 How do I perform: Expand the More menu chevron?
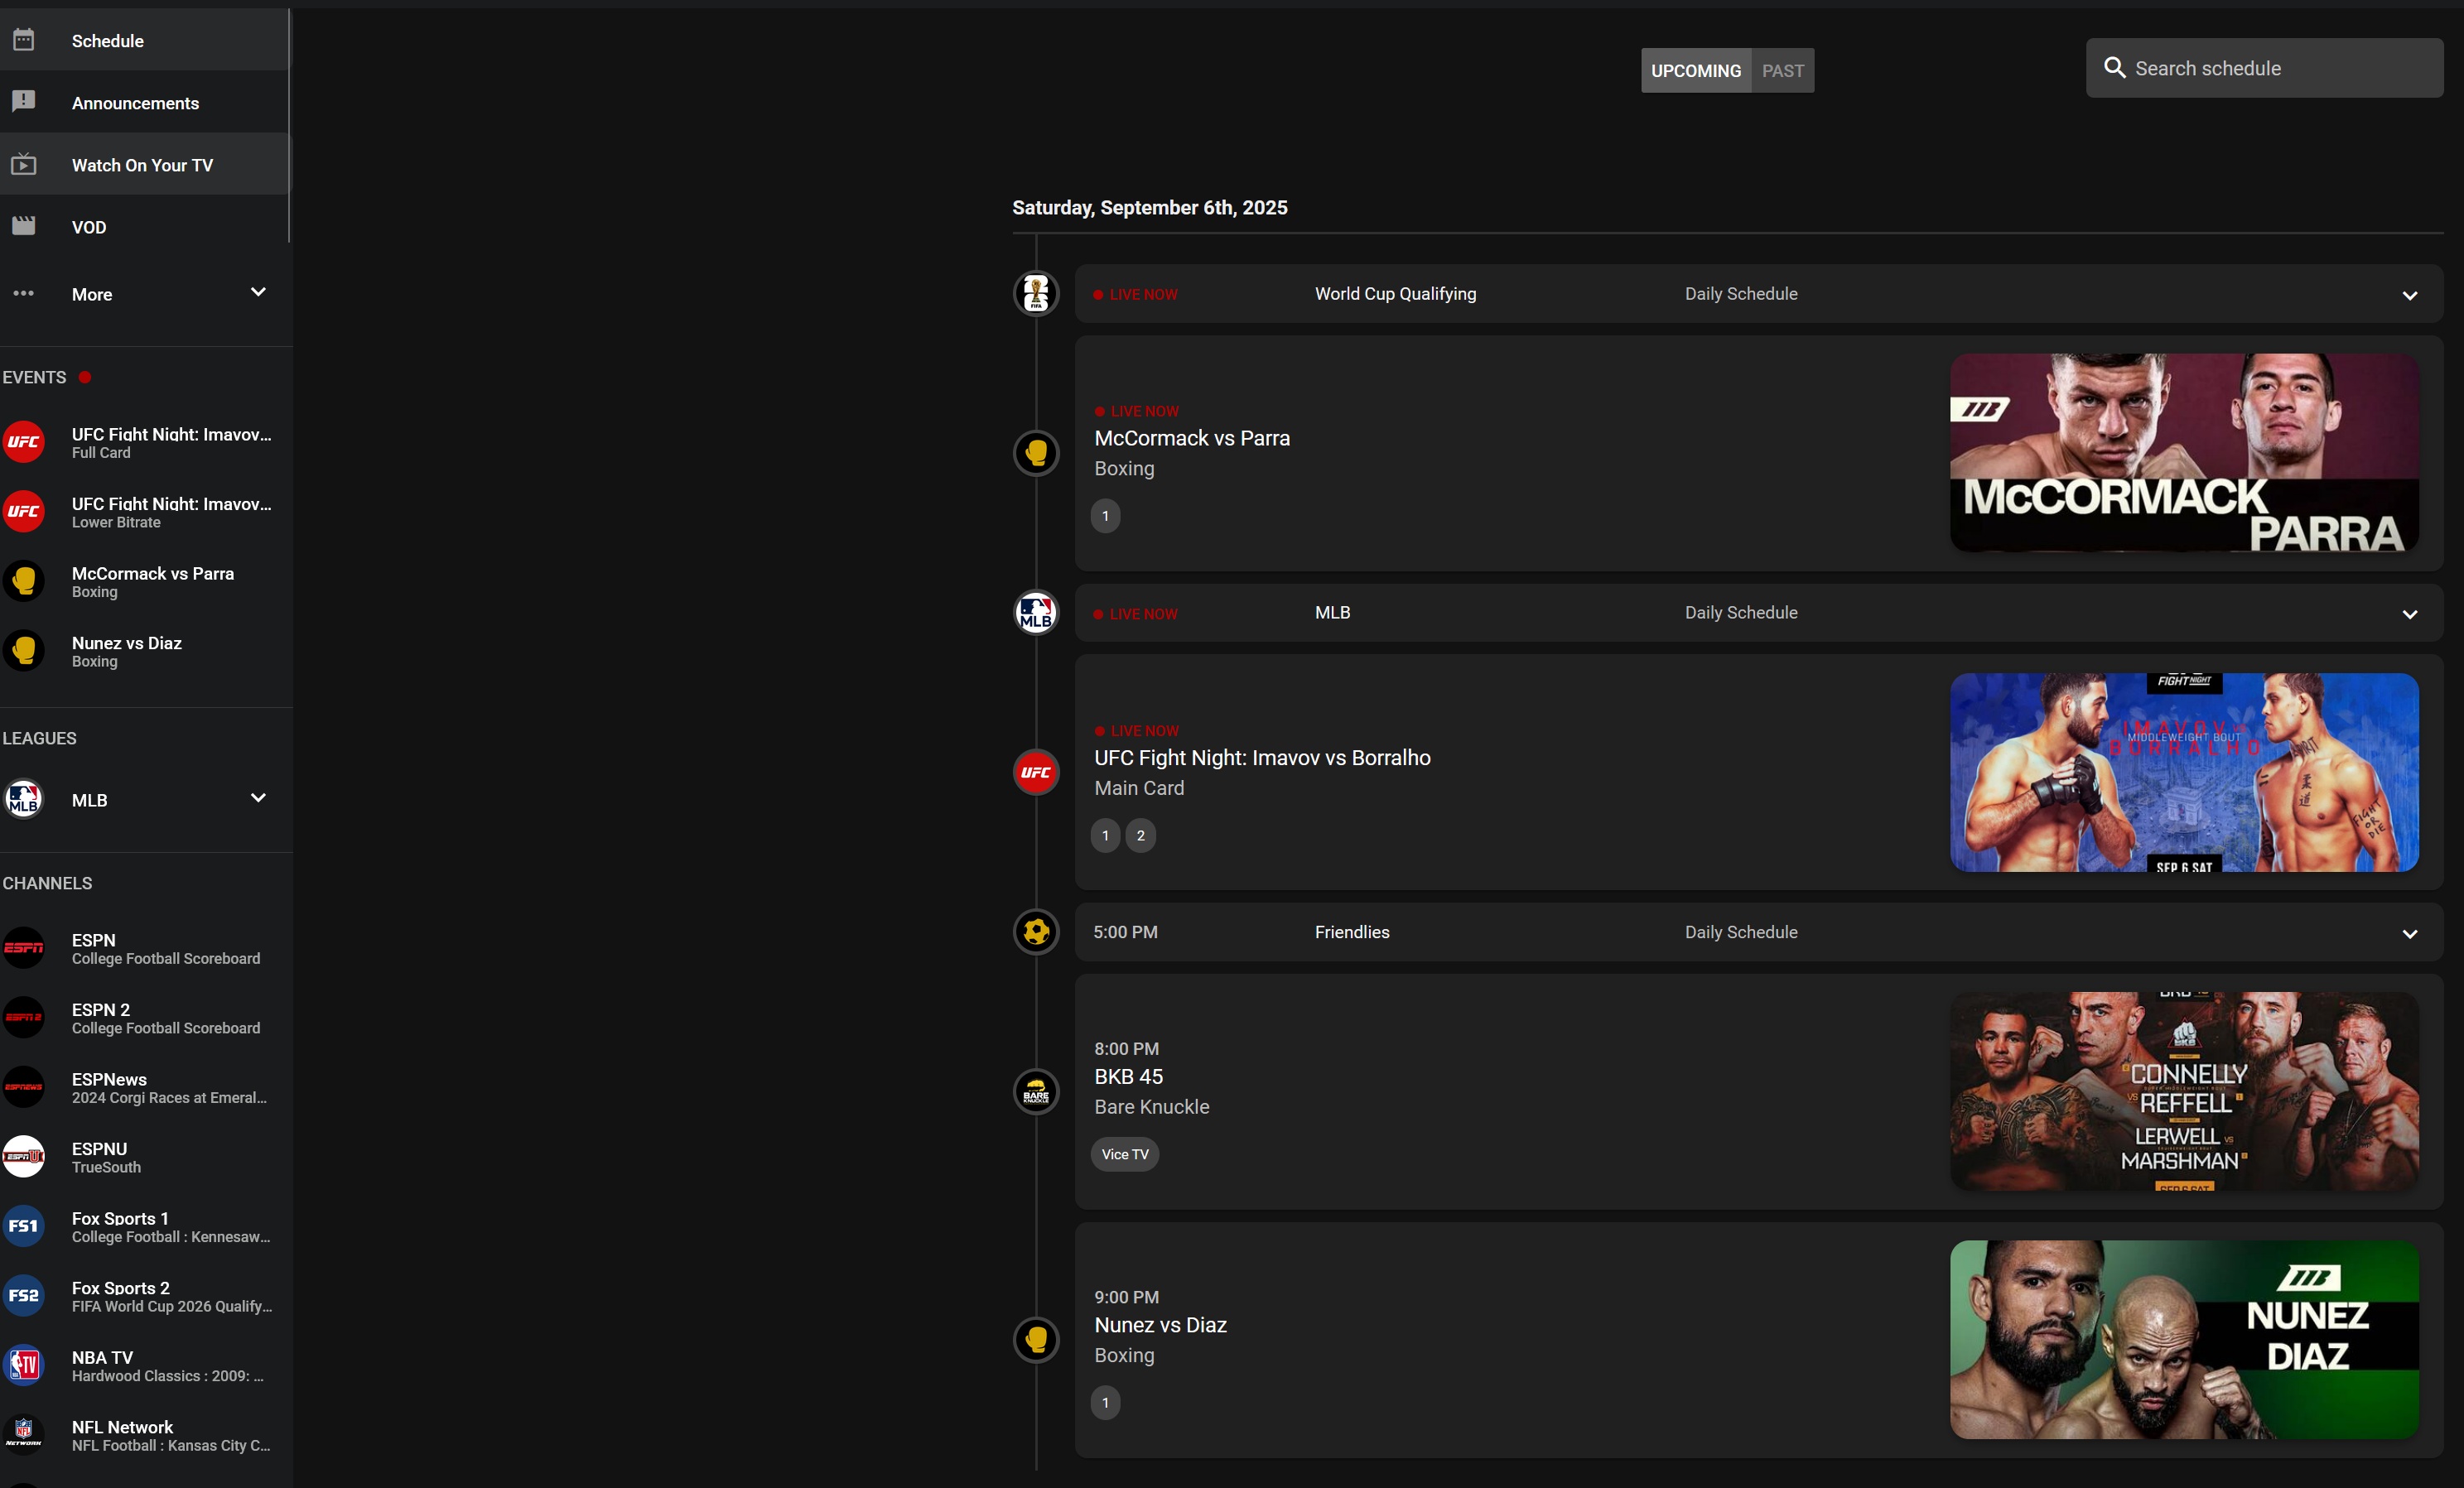(258, 292)
